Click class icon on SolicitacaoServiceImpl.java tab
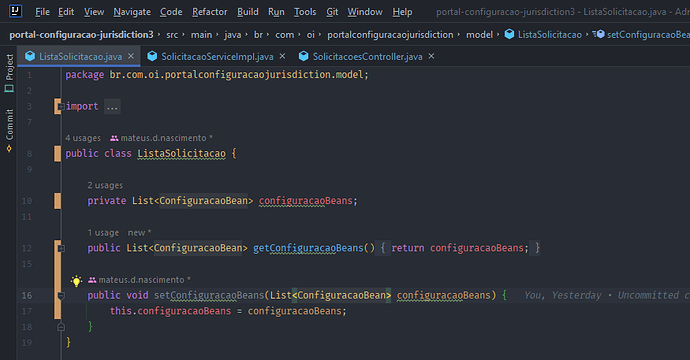 [x=152, y=56]
